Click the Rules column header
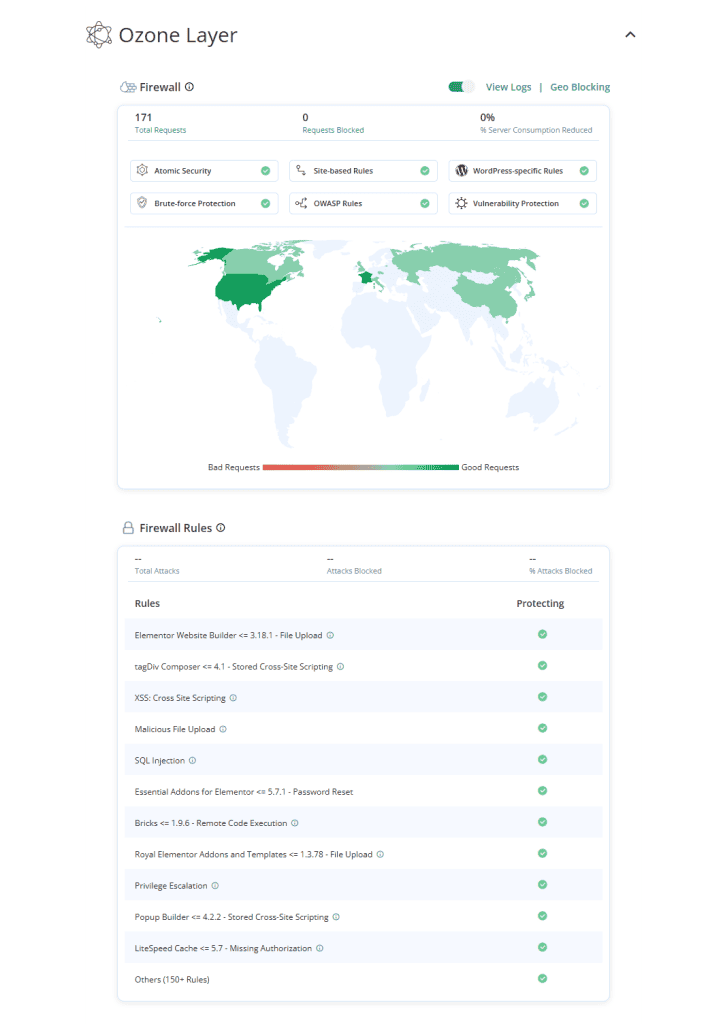This screenshot has width=723, height=1024. pos(147,603)
